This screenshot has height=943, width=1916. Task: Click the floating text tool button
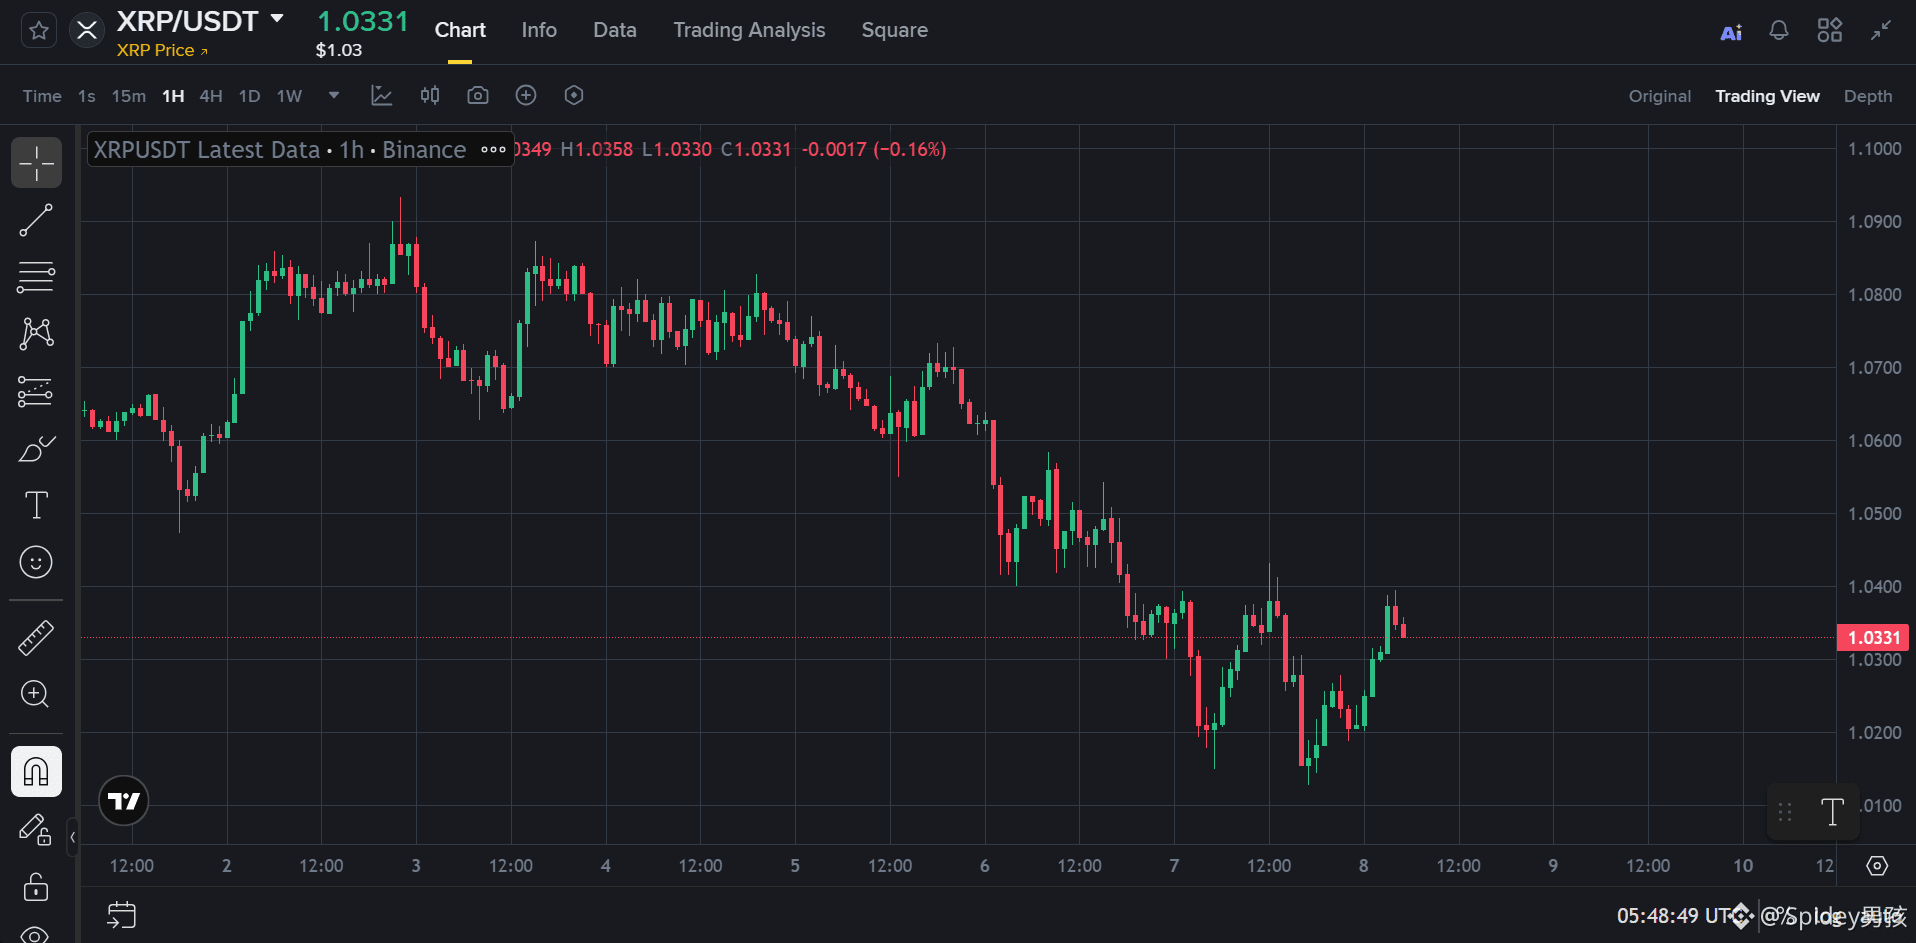pos(1832,812)
